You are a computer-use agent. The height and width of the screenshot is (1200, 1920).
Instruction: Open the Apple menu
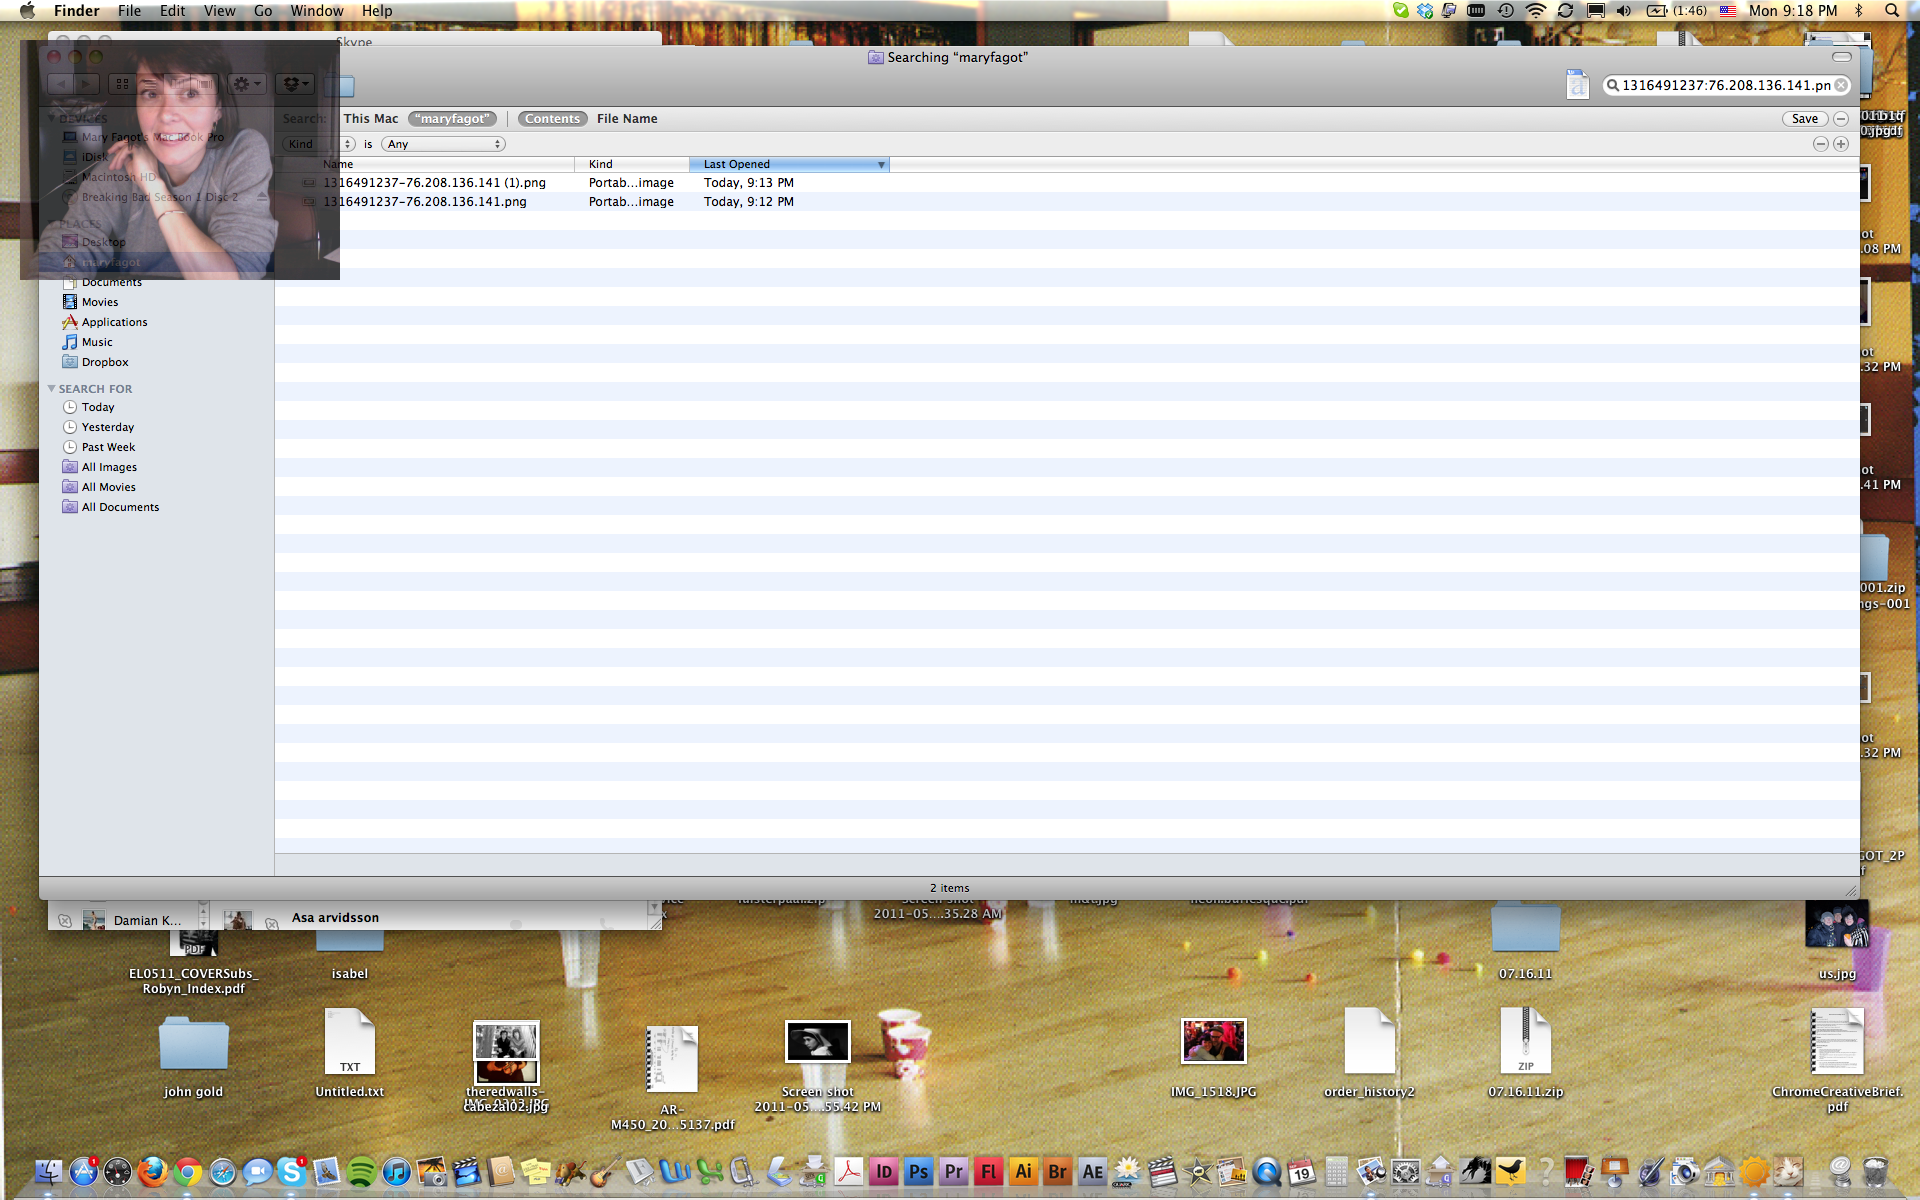click(x=27, y=11)
